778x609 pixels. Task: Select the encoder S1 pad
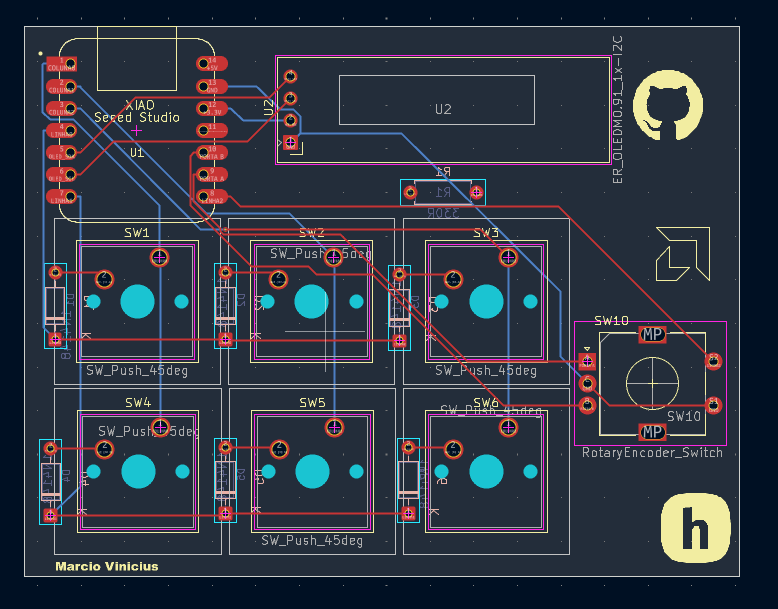tap(713, 405)
